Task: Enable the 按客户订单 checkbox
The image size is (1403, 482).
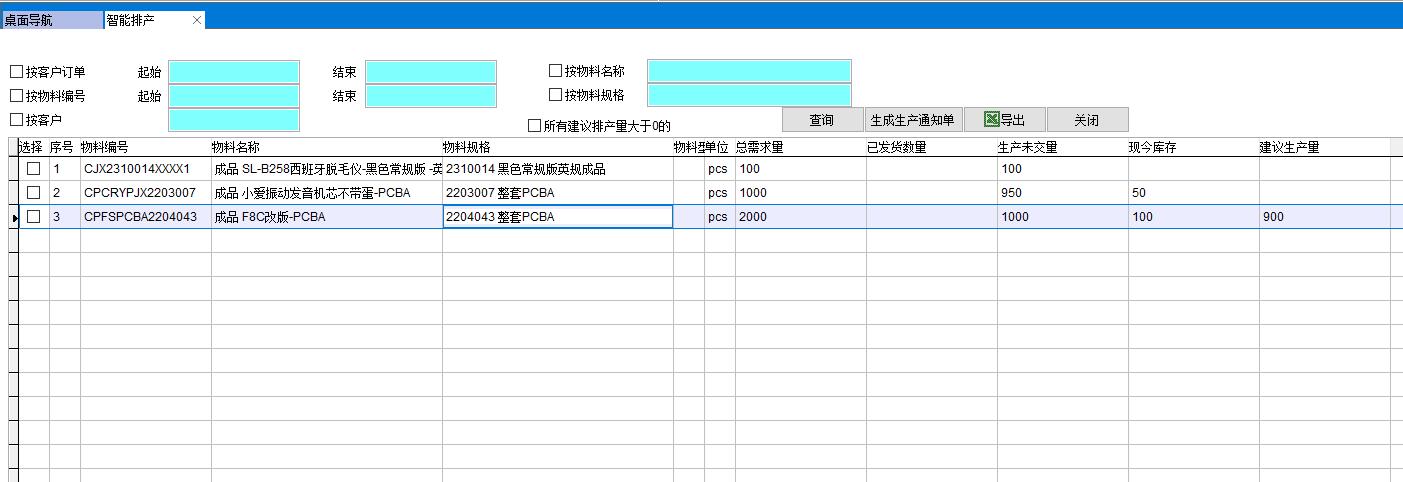Action: tap(16, 72)
